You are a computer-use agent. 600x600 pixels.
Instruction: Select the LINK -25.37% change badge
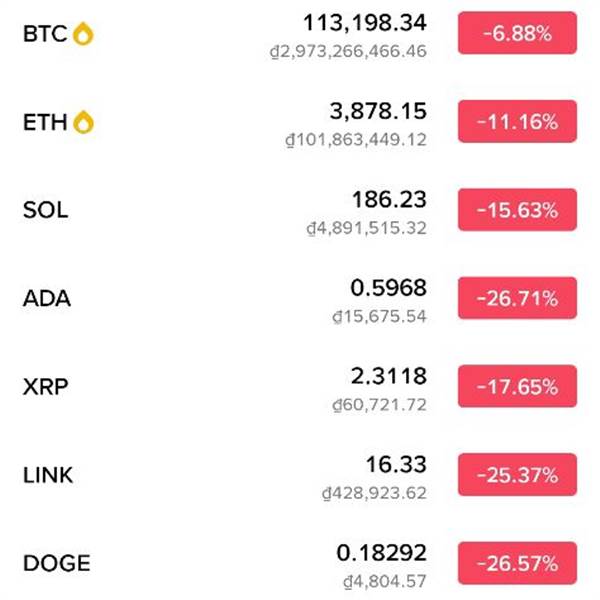pyautogui.click(x=517, y=474)
